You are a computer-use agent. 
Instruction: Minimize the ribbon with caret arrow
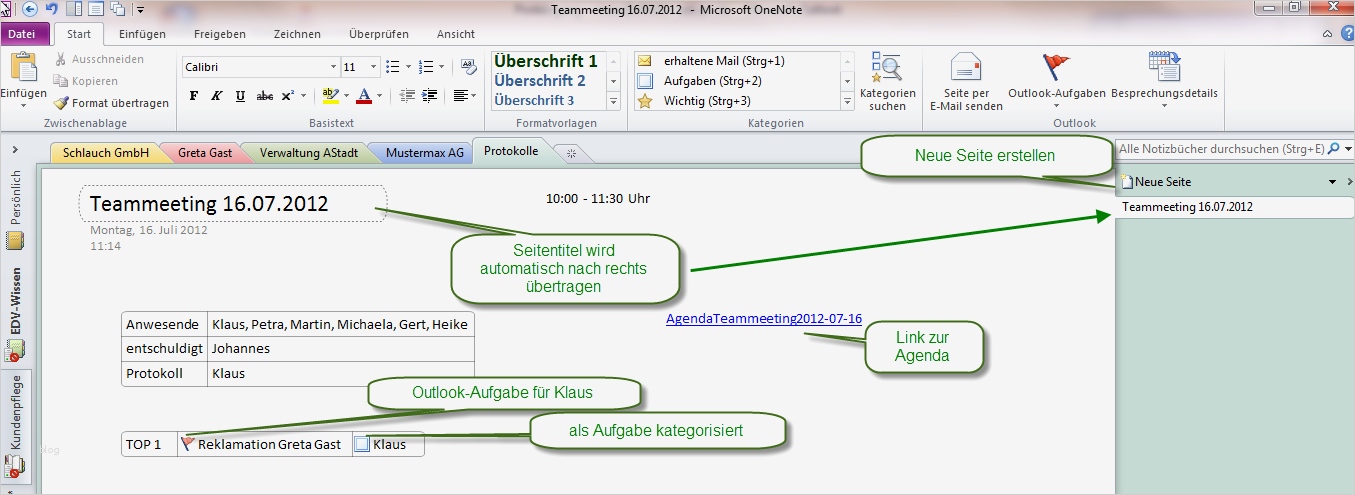point(1326,34)
